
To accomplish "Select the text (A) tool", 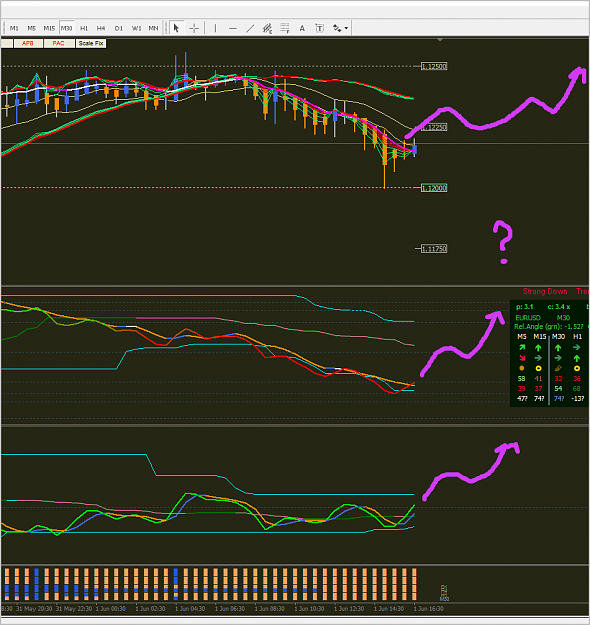I will point(302,28).
